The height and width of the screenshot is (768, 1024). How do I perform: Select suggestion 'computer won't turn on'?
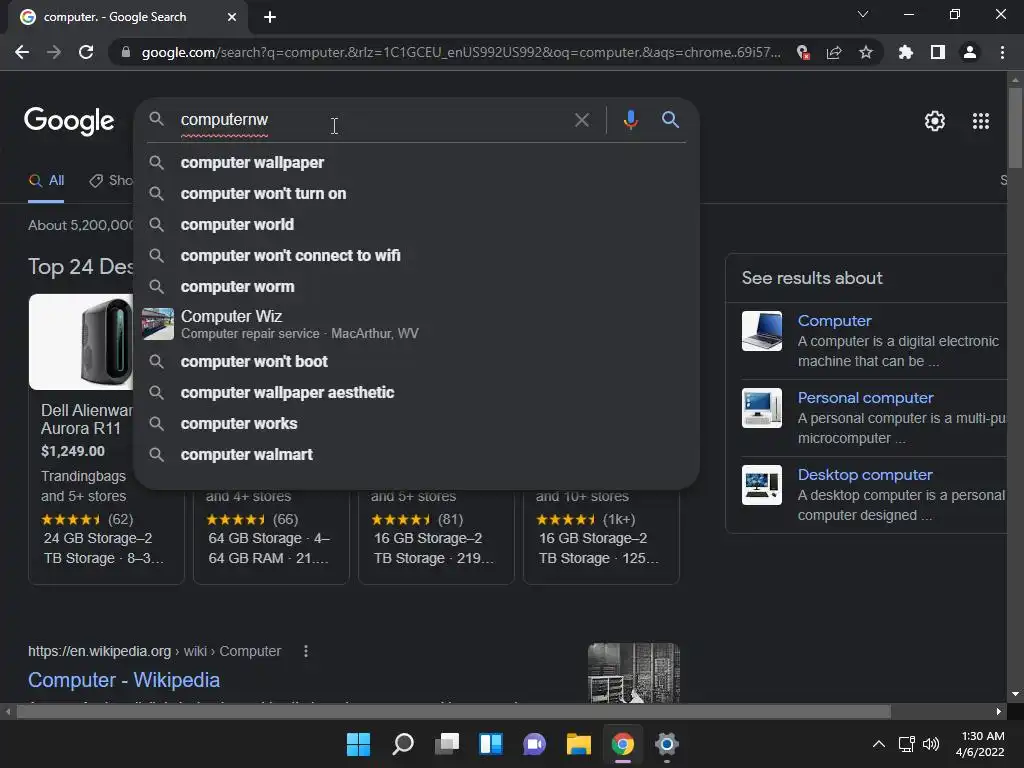tap(416, 194)
